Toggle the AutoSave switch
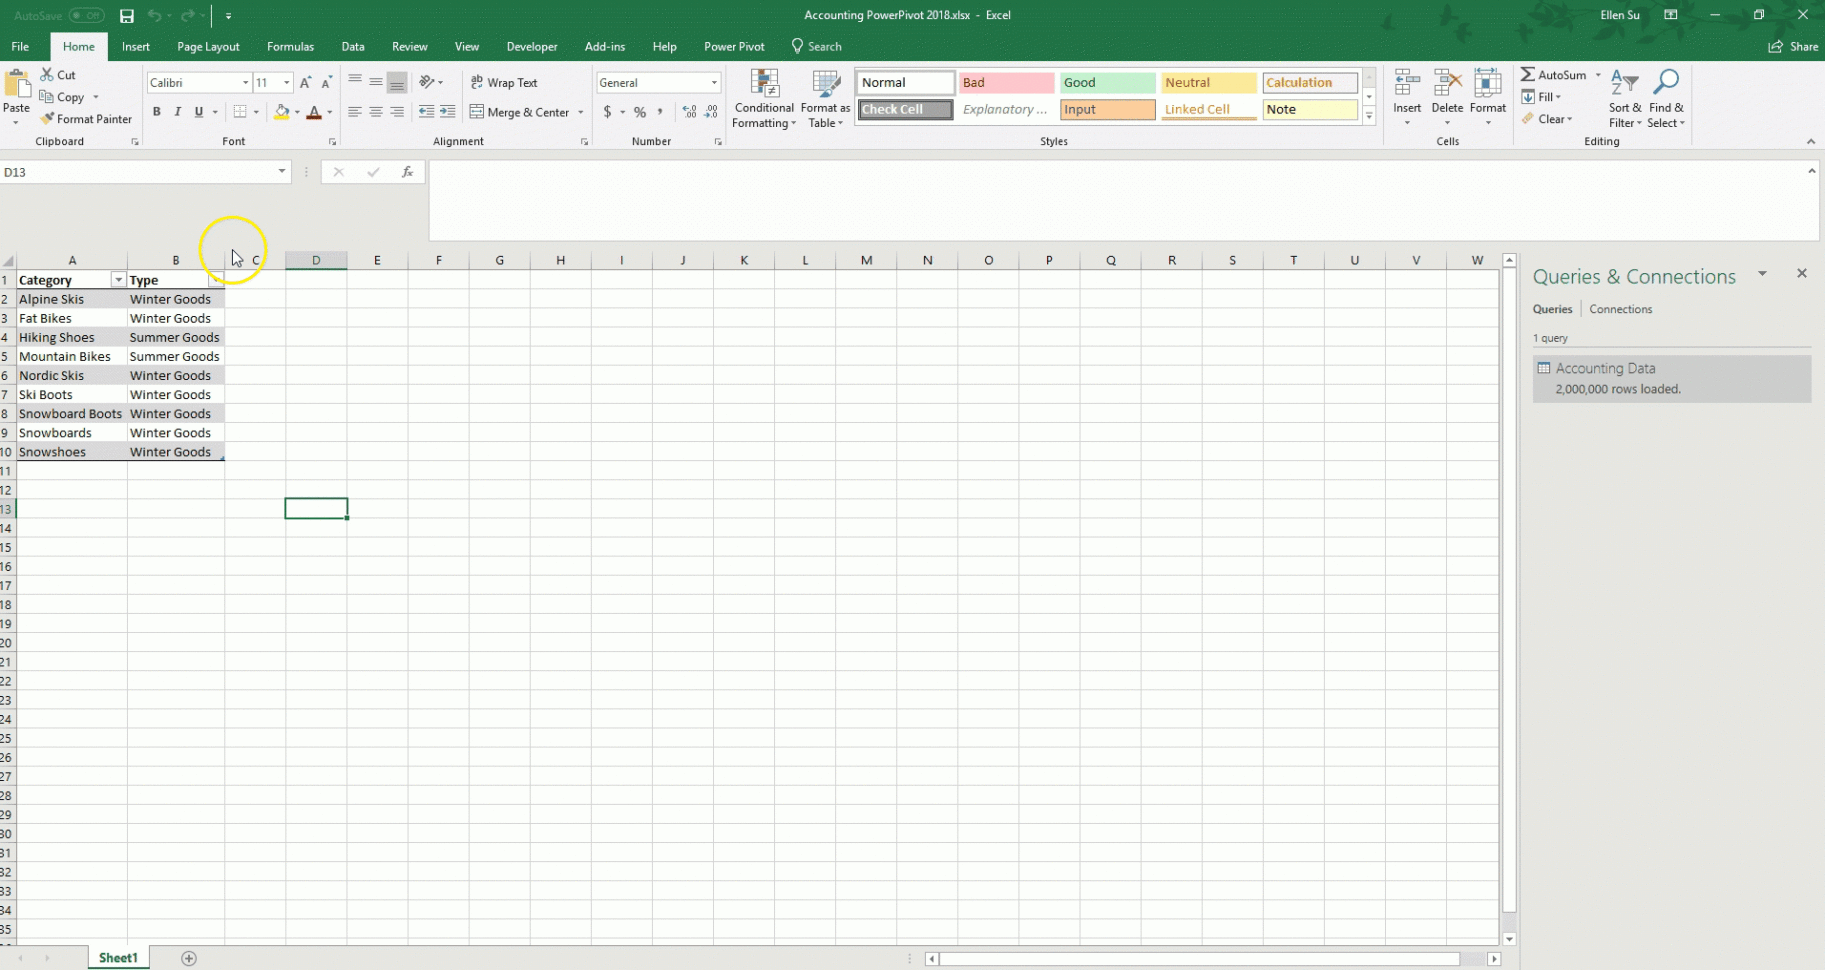1825x970 pixels. [86, 15]
